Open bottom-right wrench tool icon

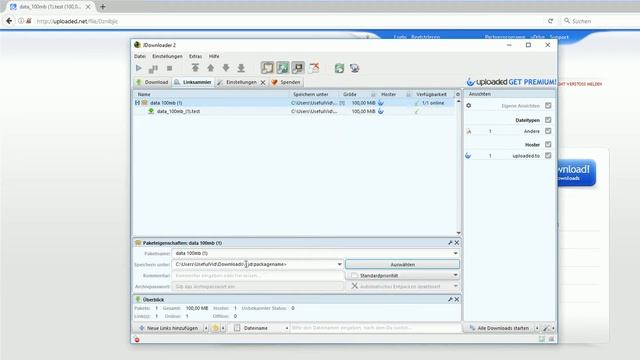547,328
